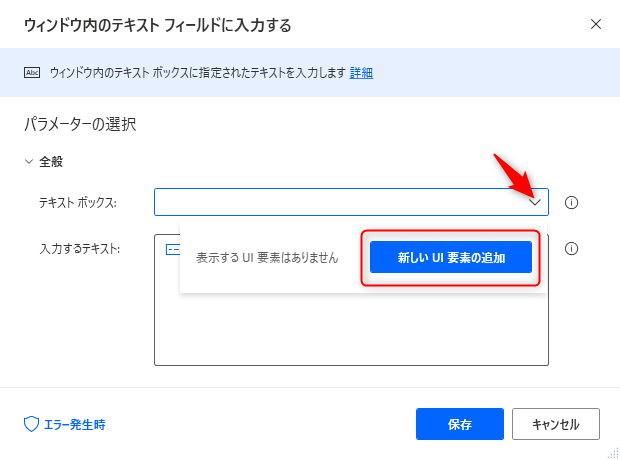Show info icon beside テキスト ボックス field
Screen dimensions: 620x460
[571, 203]
